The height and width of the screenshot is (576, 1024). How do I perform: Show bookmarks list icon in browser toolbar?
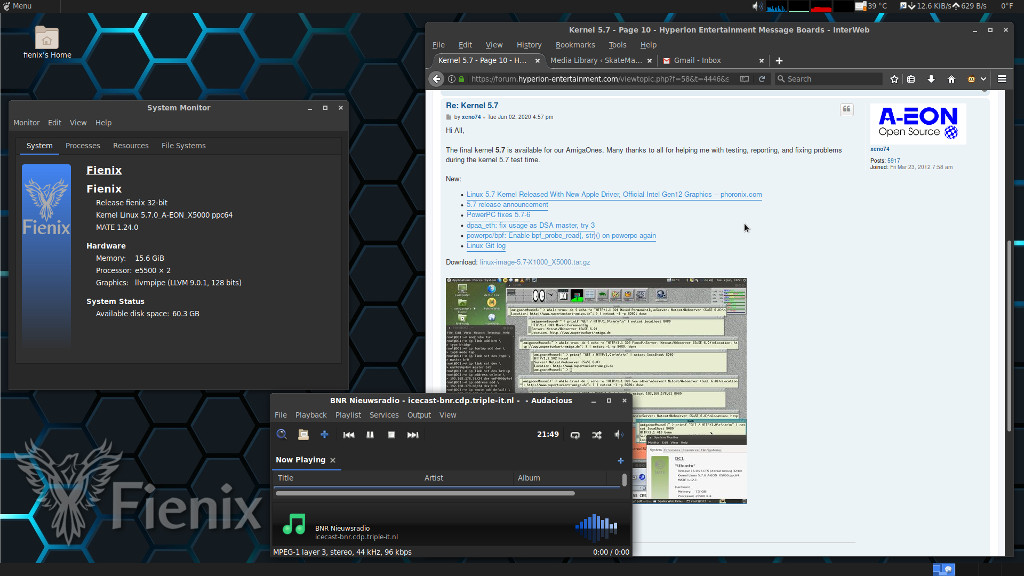click(x=911, y=79)
